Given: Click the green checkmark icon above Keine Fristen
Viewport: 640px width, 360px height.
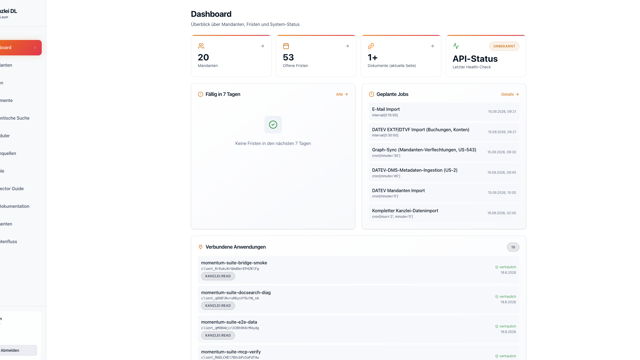Looking at the screenshot, I should pos(273,124).
